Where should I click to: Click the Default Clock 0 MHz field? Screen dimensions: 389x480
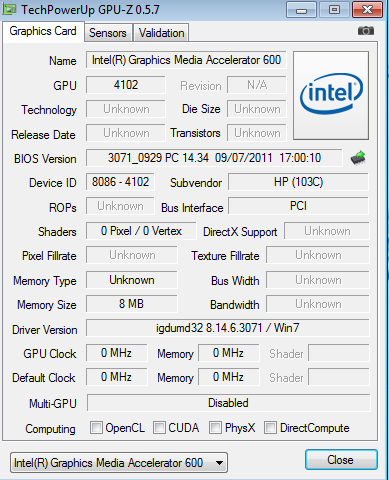pos(116,377)
